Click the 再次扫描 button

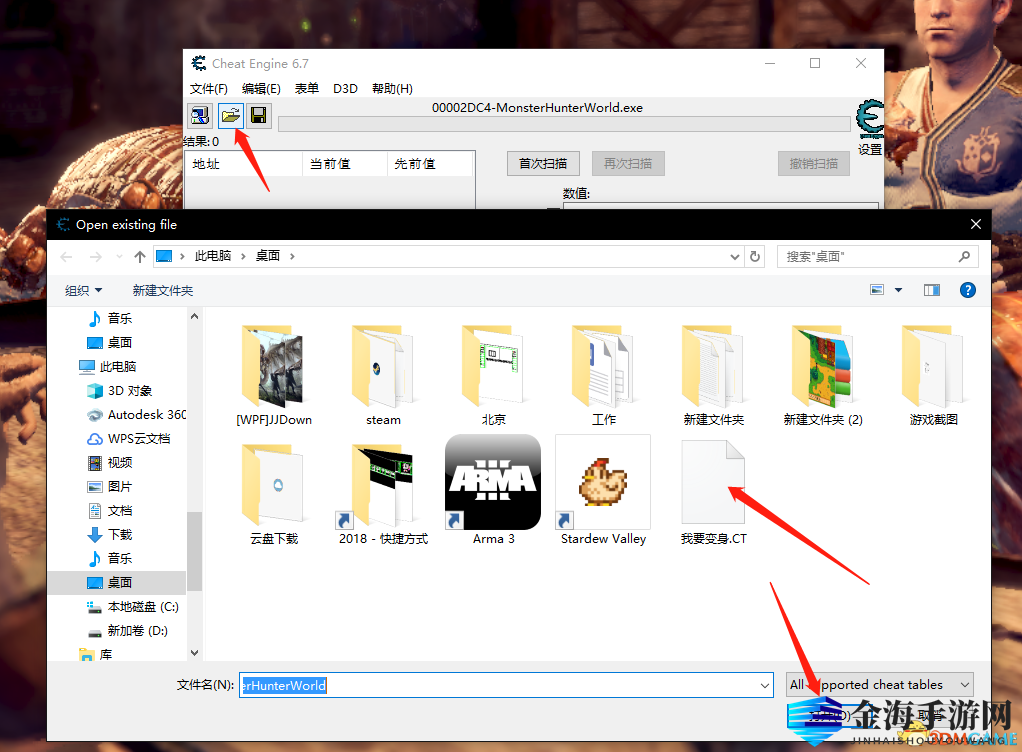(628, 164)
